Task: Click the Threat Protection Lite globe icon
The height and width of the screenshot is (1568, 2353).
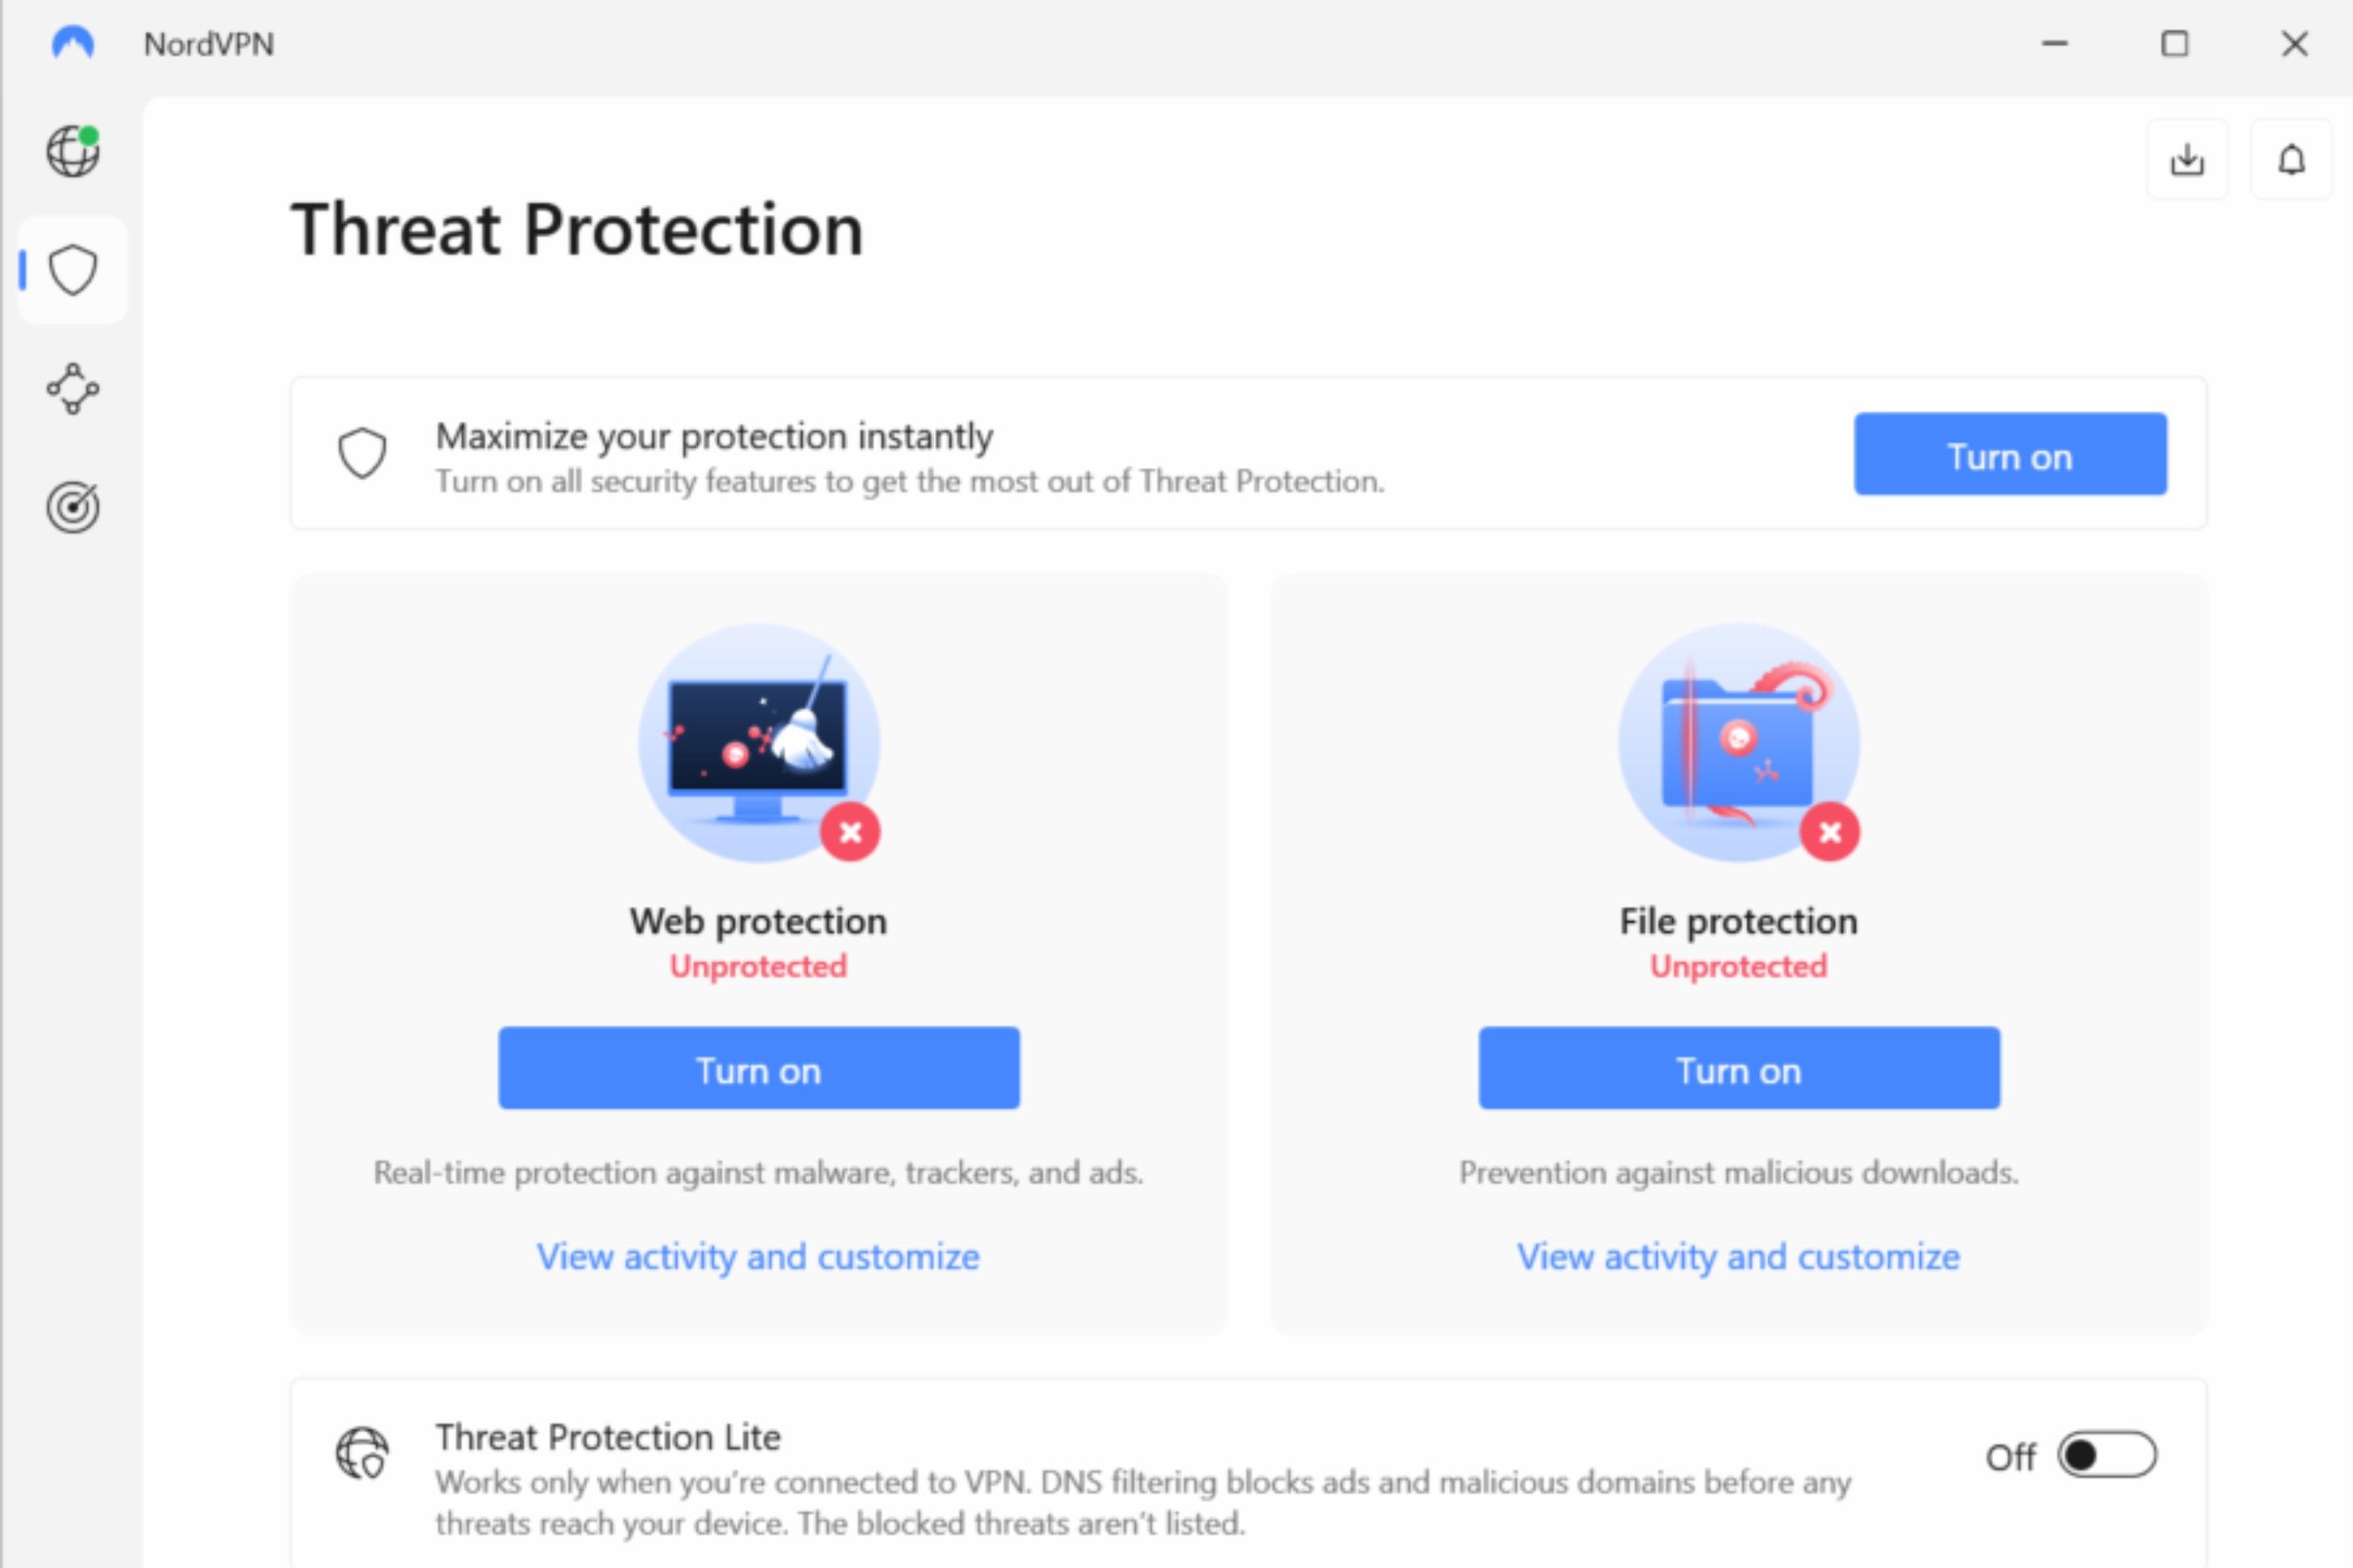Action: click(x=362, y=1453)
